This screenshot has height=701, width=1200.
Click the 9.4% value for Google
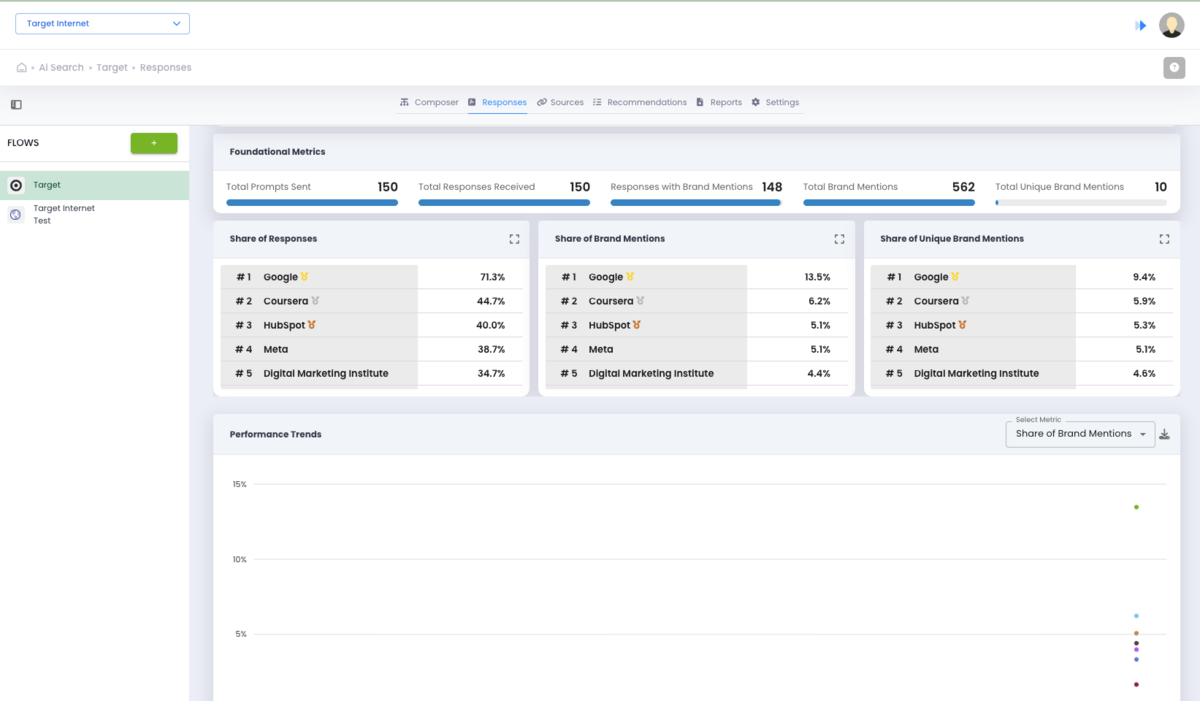(x=1144, y=277)
